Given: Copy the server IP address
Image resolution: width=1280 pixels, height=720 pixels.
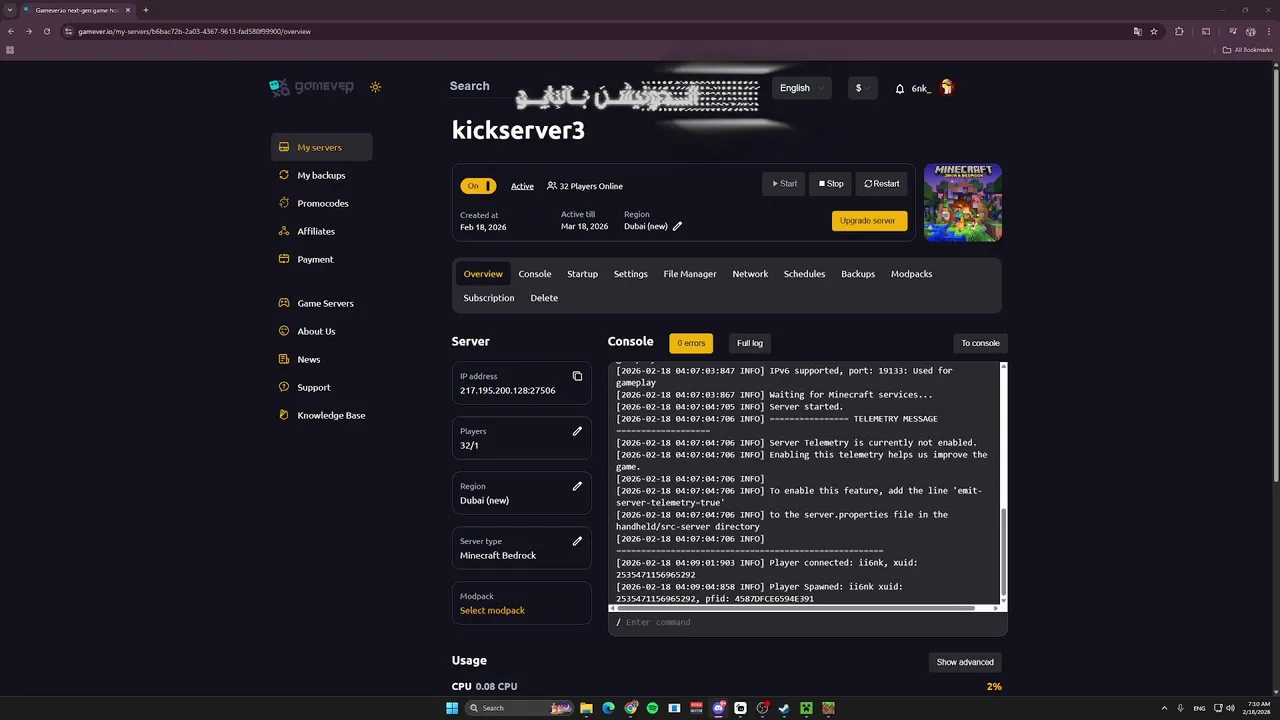Looking at the screenshot, I should point(577,376).
